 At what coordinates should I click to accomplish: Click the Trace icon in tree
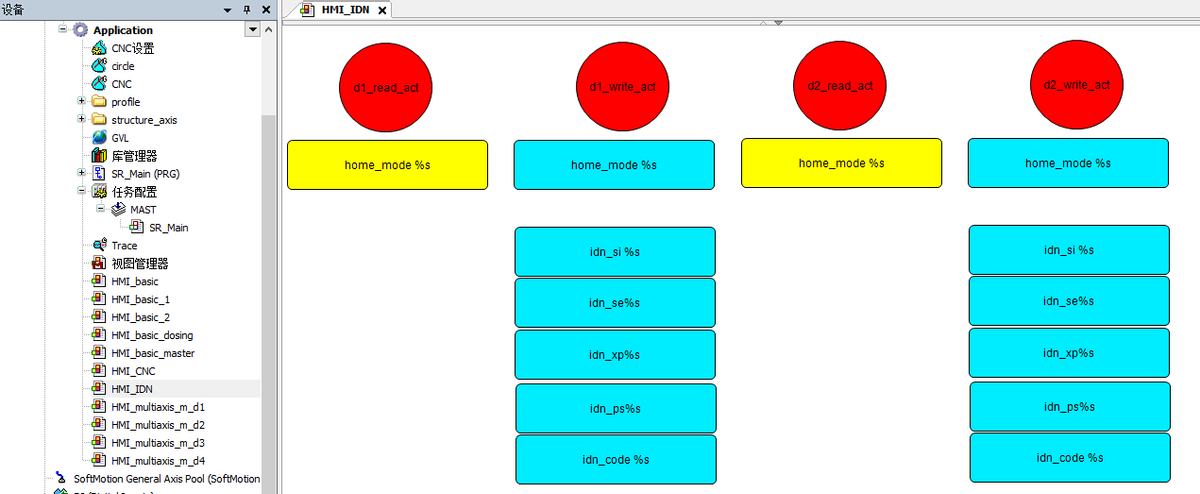tap(99, 245)
